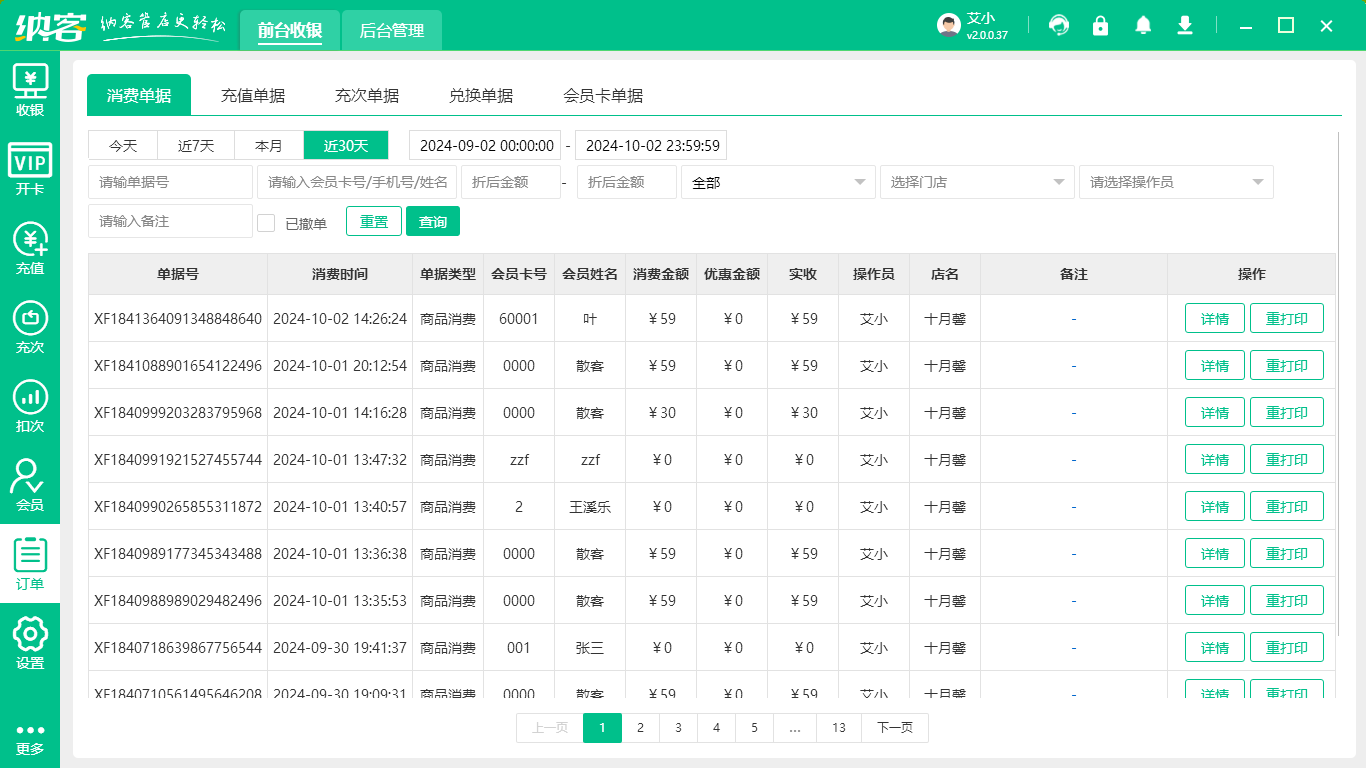Click the 纳客 logo
This screenshot has height=768, width=1366.
[48, 27]
